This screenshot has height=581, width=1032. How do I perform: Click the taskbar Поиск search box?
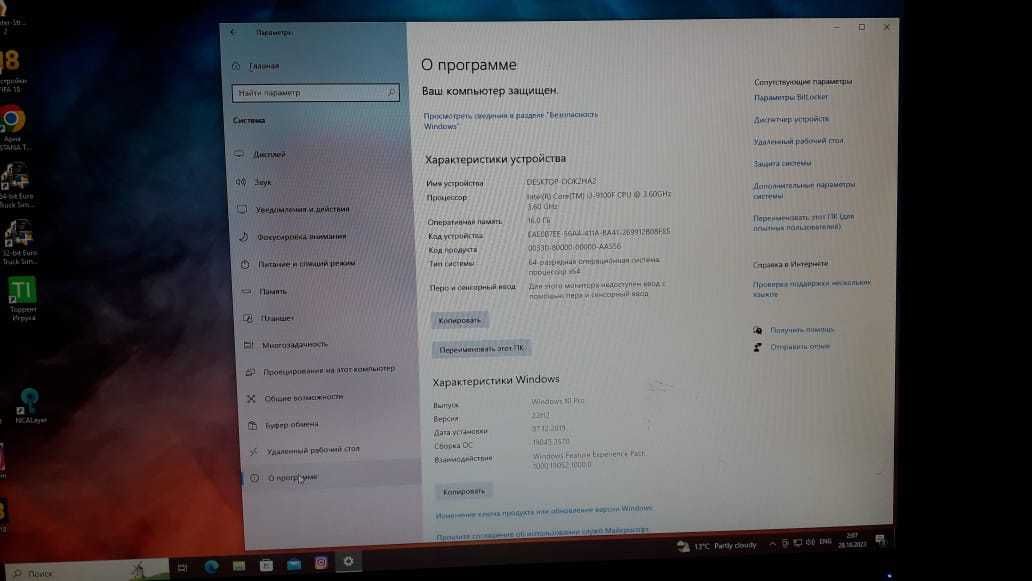pyautogui.click(x=86, y=572)
